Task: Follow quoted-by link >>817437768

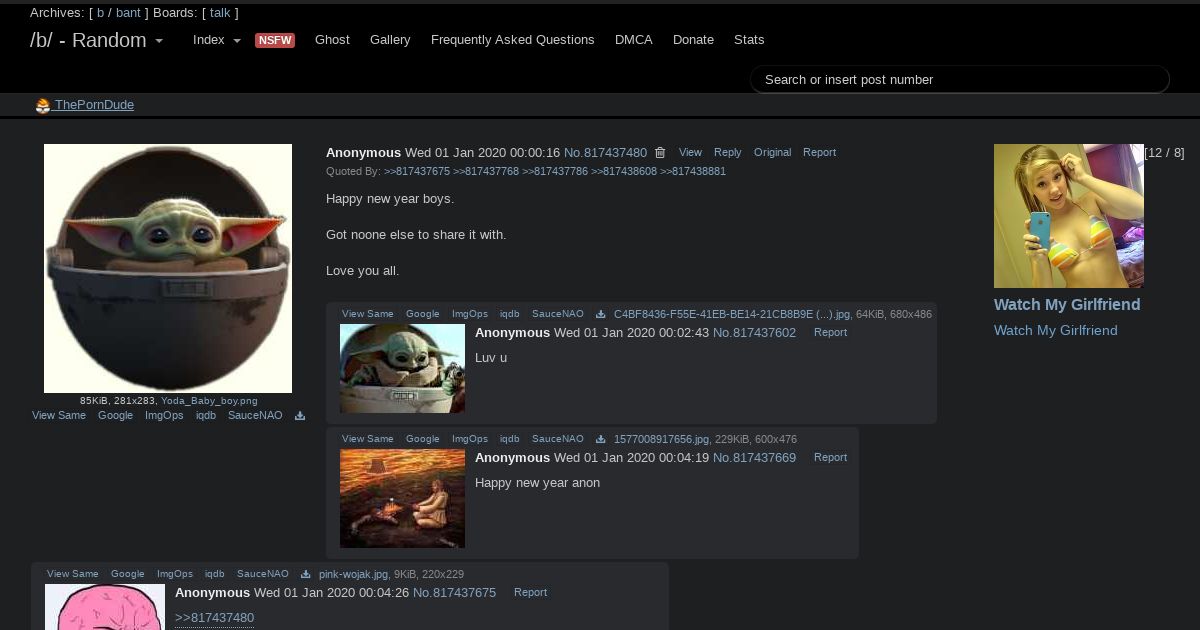Action: [486, 172]
